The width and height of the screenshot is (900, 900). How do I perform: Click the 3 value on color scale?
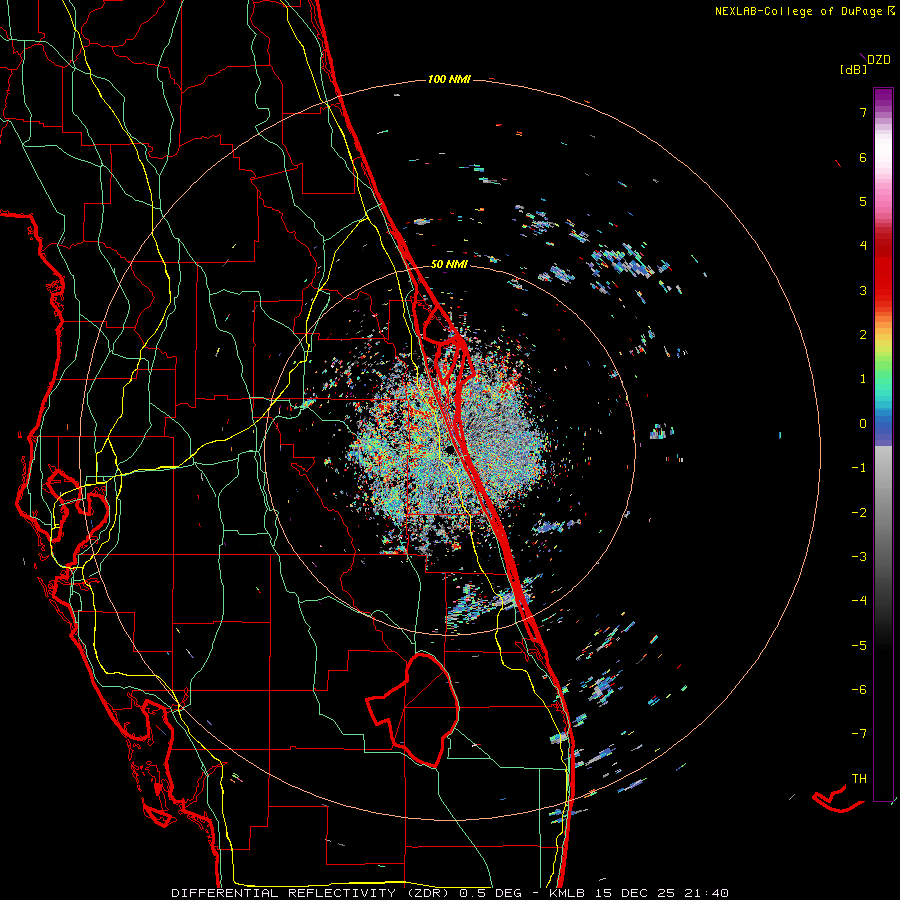863,290
